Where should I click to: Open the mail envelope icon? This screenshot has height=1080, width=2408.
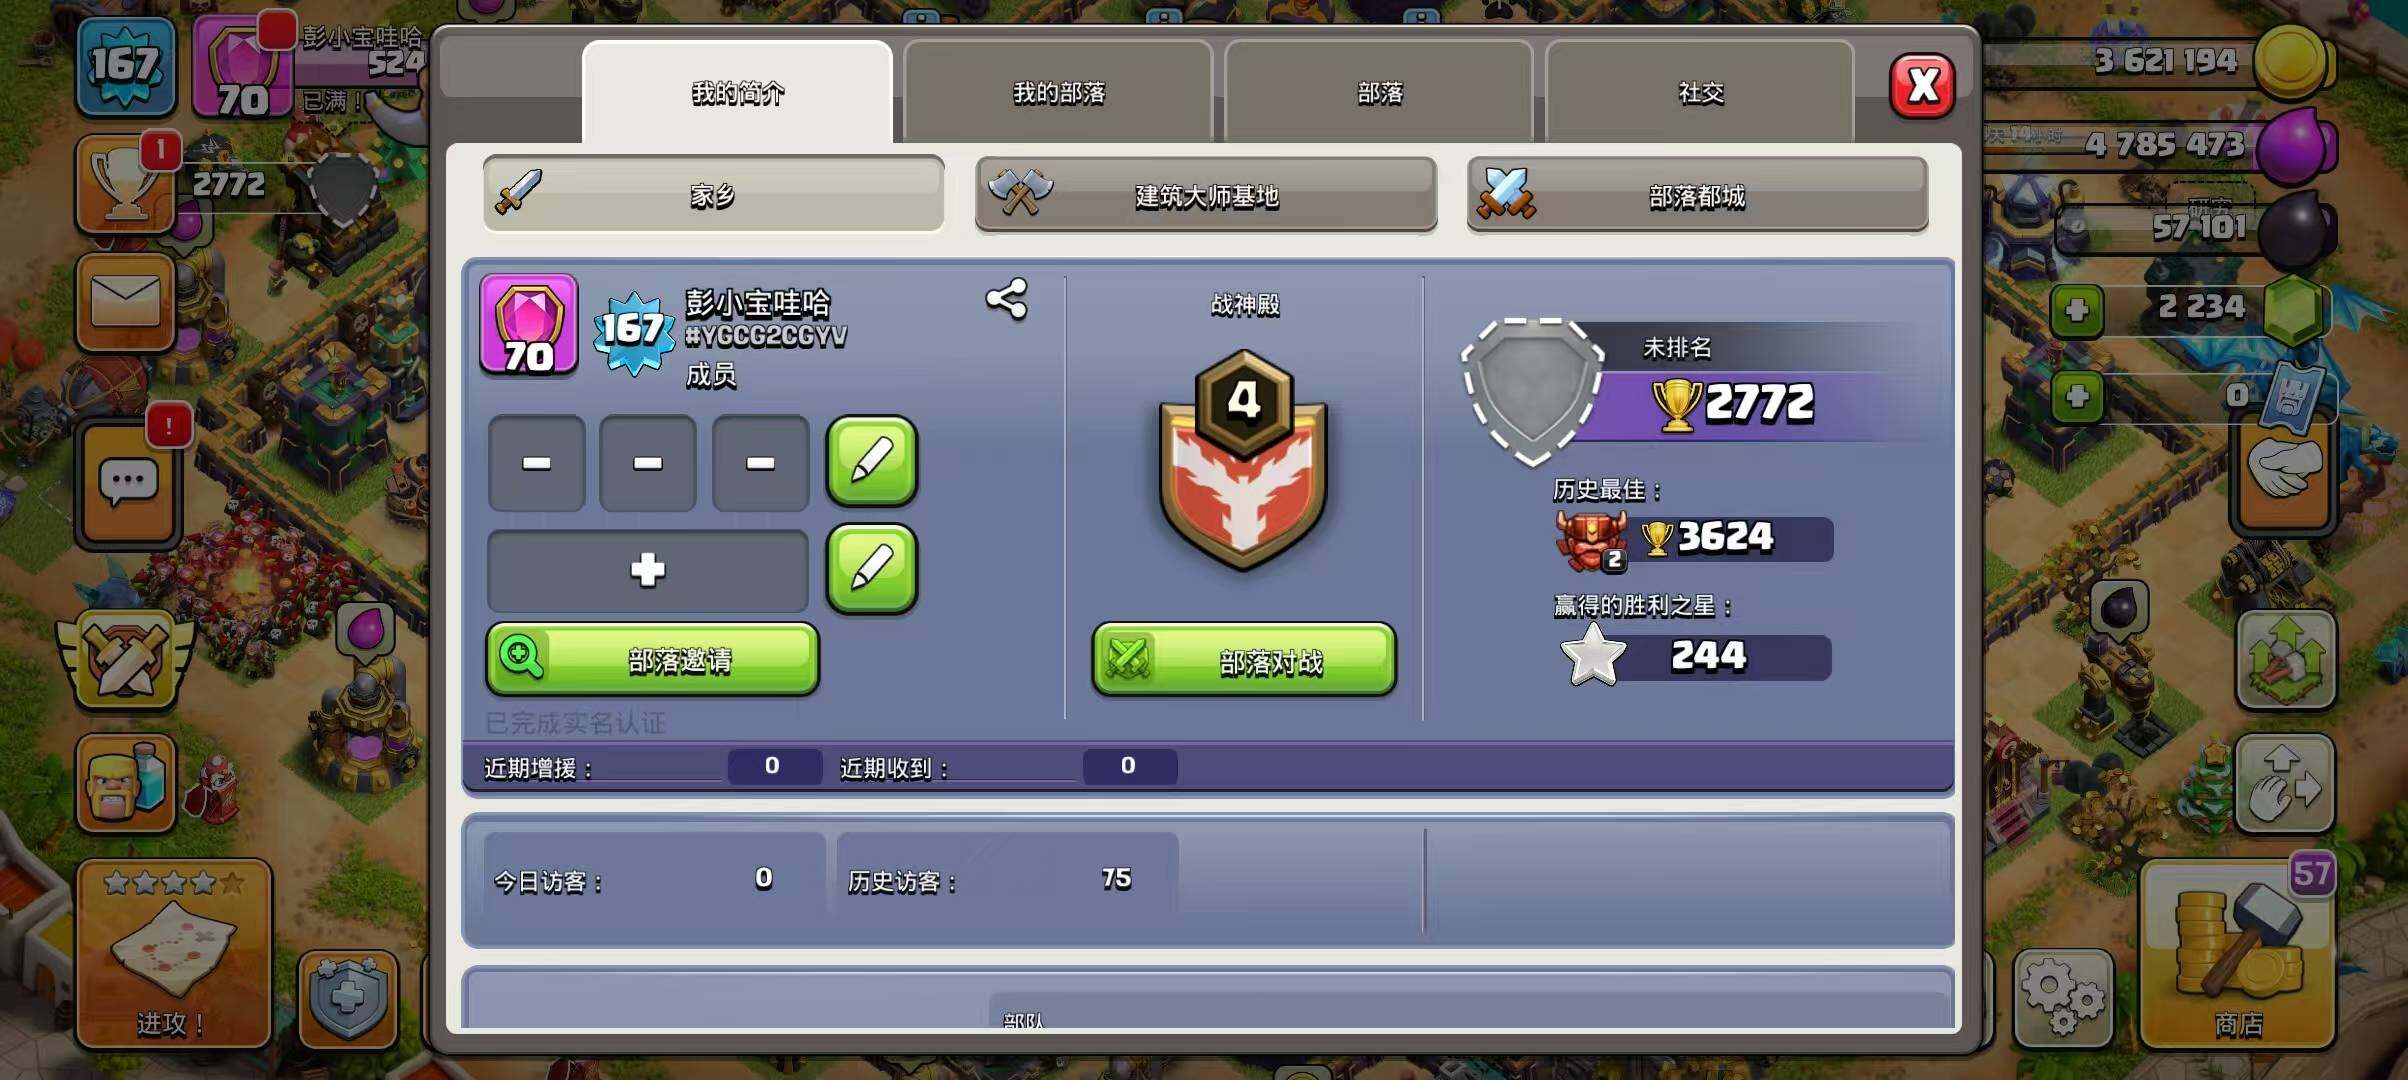[125, 302]
